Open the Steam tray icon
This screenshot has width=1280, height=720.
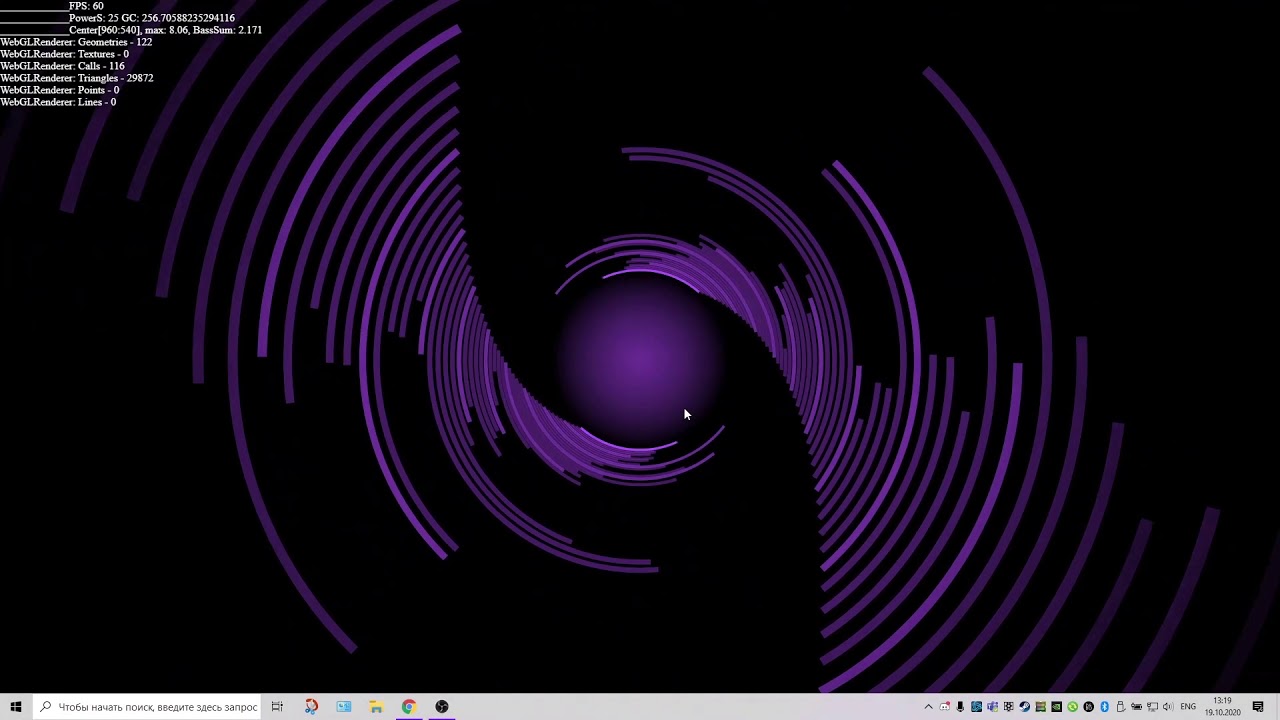point(1024,707)
